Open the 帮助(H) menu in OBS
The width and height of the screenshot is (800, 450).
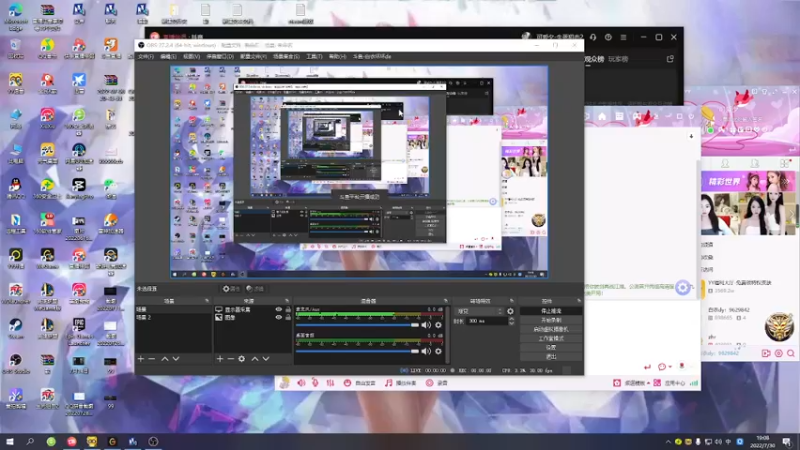tap(337, 57)
